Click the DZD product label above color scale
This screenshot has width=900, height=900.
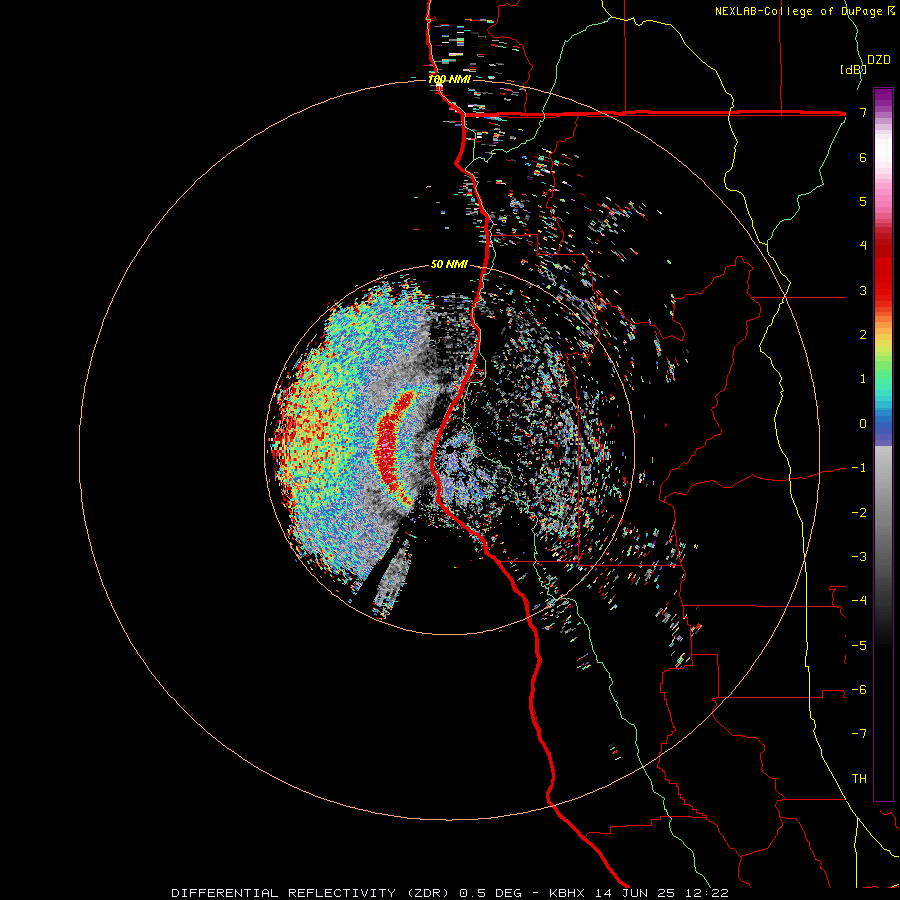(x=879, y=60)
